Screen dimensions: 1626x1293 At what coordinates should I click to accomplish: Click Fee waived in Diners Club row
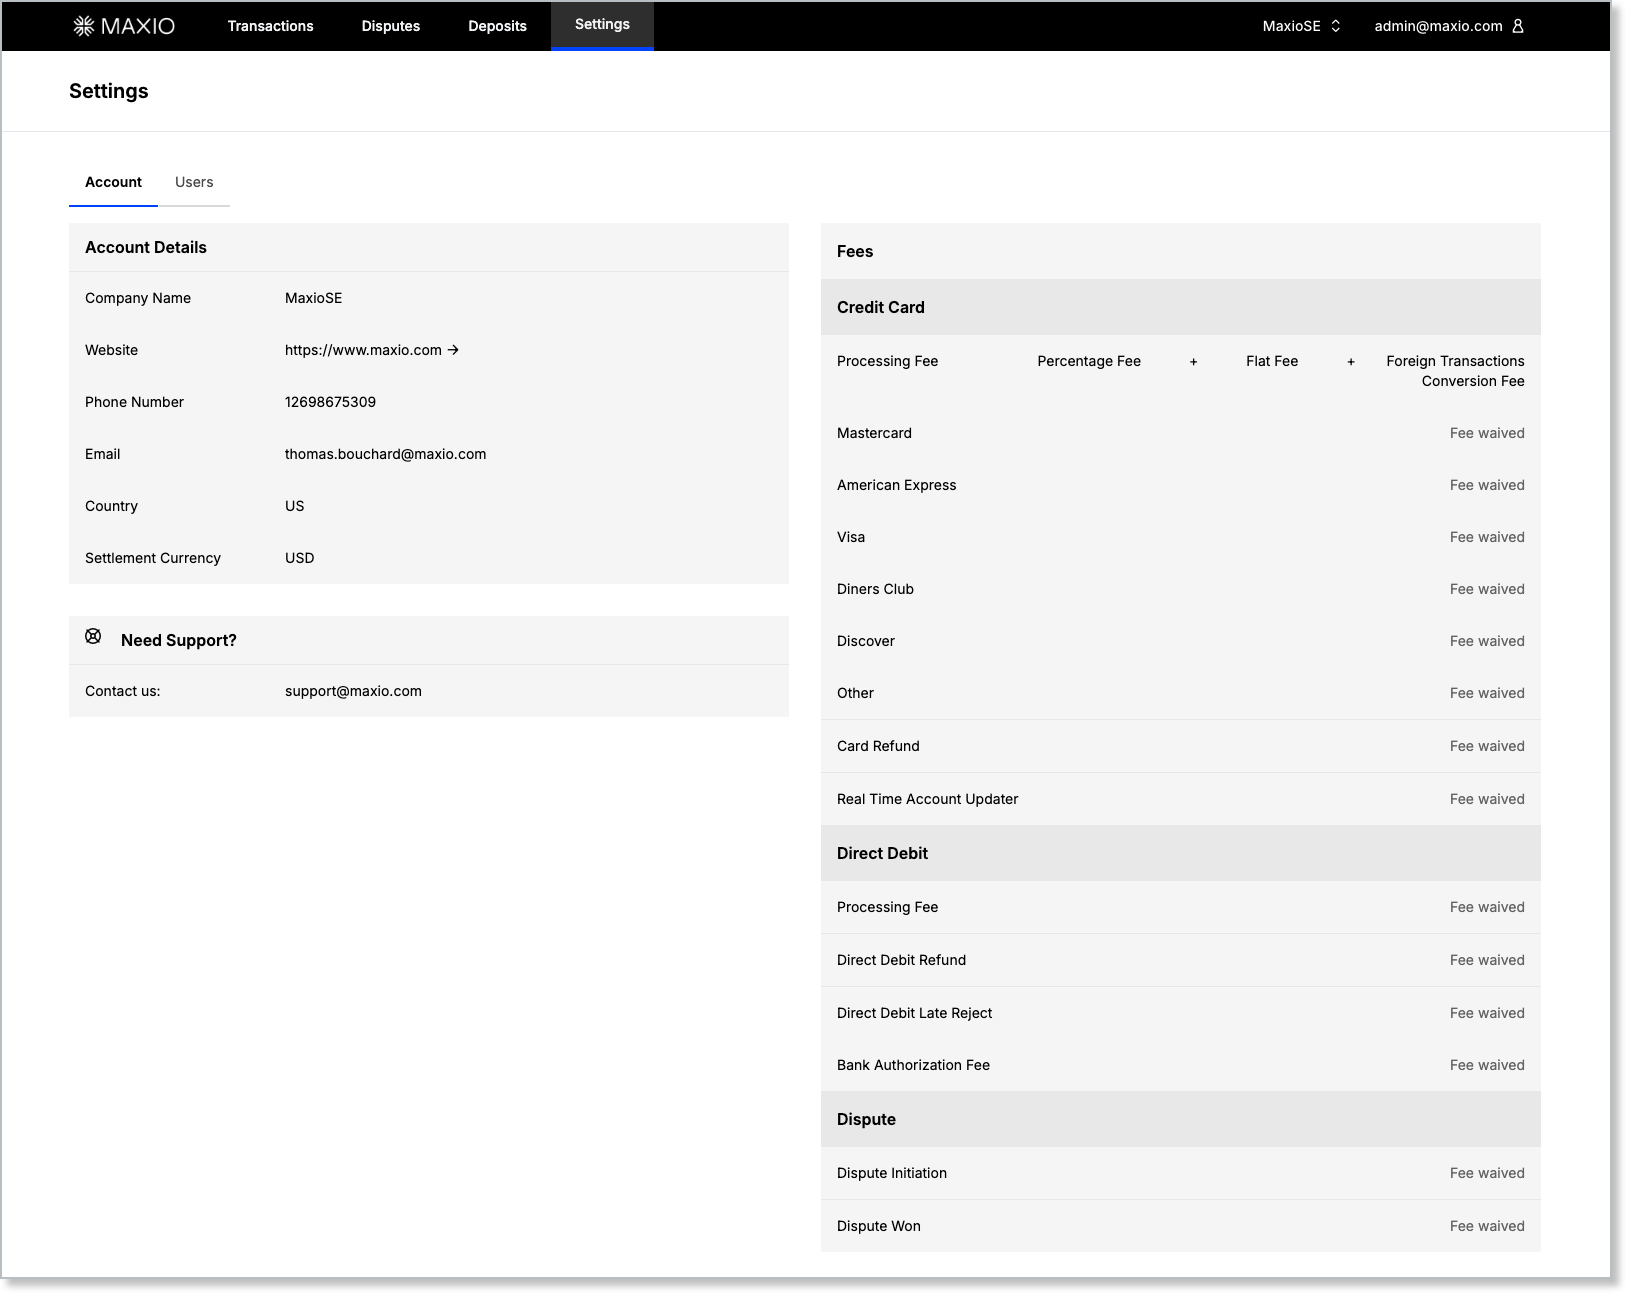tap(1487, 589)
